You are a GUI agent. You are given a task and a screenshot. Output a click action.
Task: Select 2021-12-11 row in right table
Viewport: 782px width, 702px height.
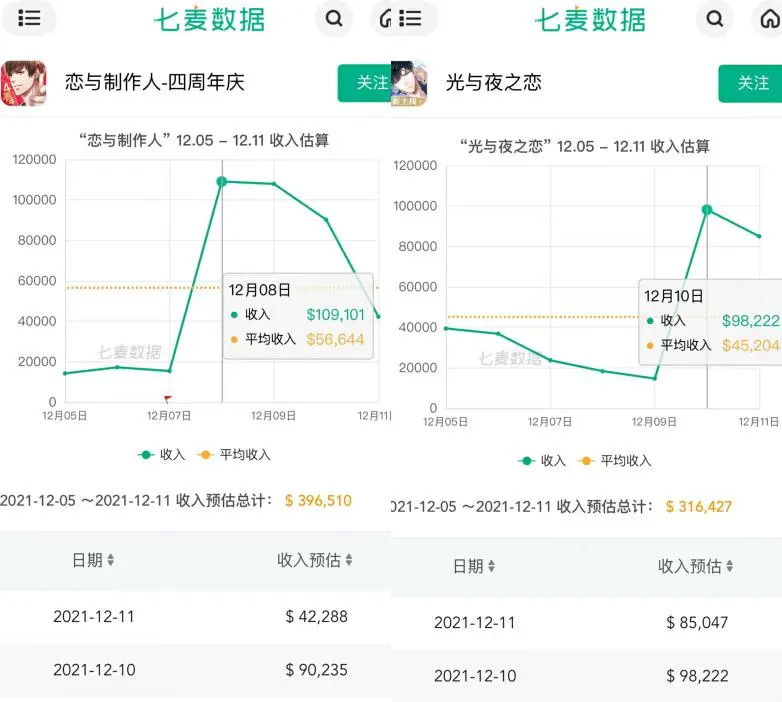pos(586,623)
